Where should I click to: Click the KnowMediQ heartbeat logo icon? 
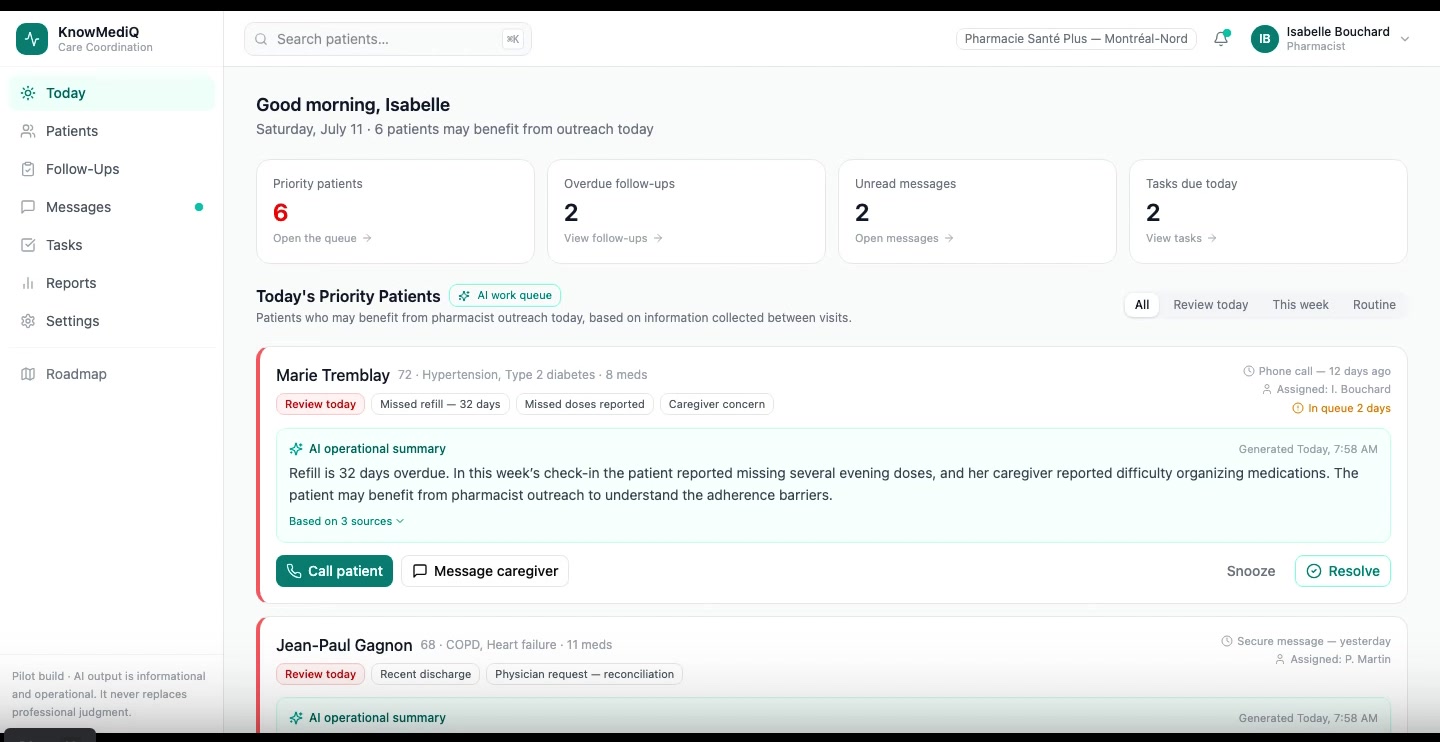click(x=32, y=39)
